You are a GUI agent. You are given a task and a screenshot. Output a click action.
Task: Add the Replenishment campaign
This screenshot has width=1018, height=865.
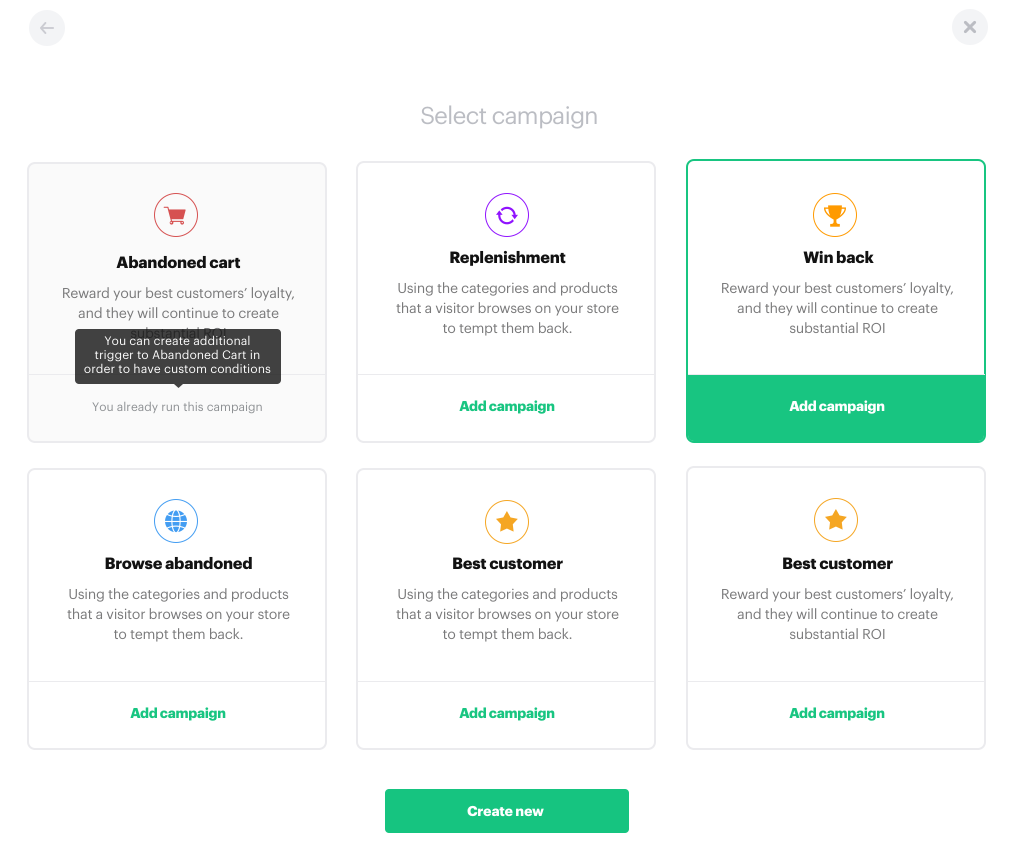(x=507, y=406)
